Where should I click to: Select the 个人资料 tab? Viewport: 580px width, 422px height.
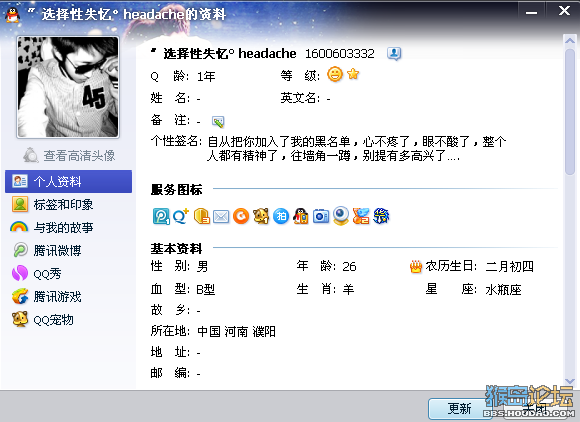pos(68,181)
